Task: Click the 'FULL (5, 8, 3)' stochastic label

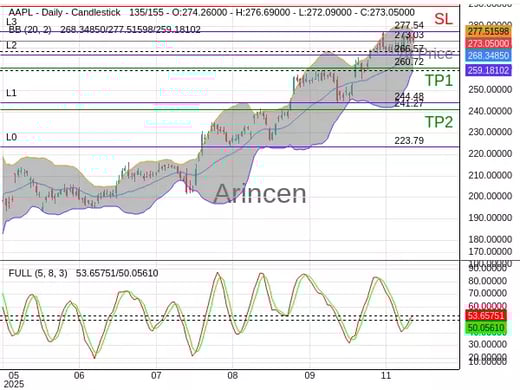Action: pyautogui.click(x=38, y=273)
